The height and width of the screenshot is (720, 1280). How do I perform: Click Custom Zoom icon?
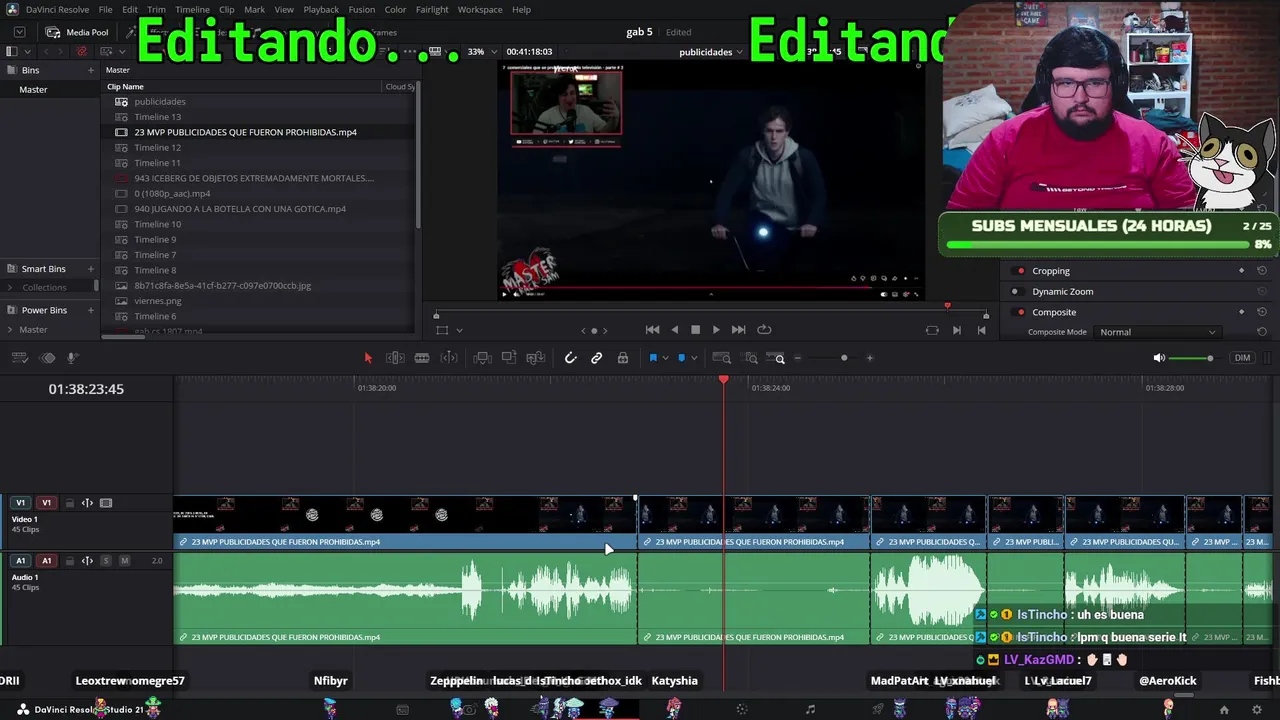(776, 358)
